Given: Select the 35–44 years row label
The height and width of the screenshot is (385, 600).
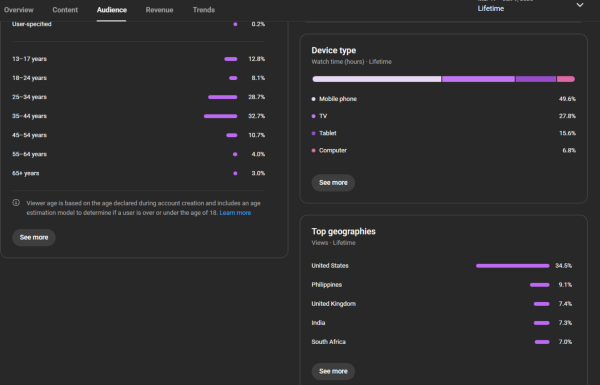Looking at the screenshot, I should click(29, 116).
